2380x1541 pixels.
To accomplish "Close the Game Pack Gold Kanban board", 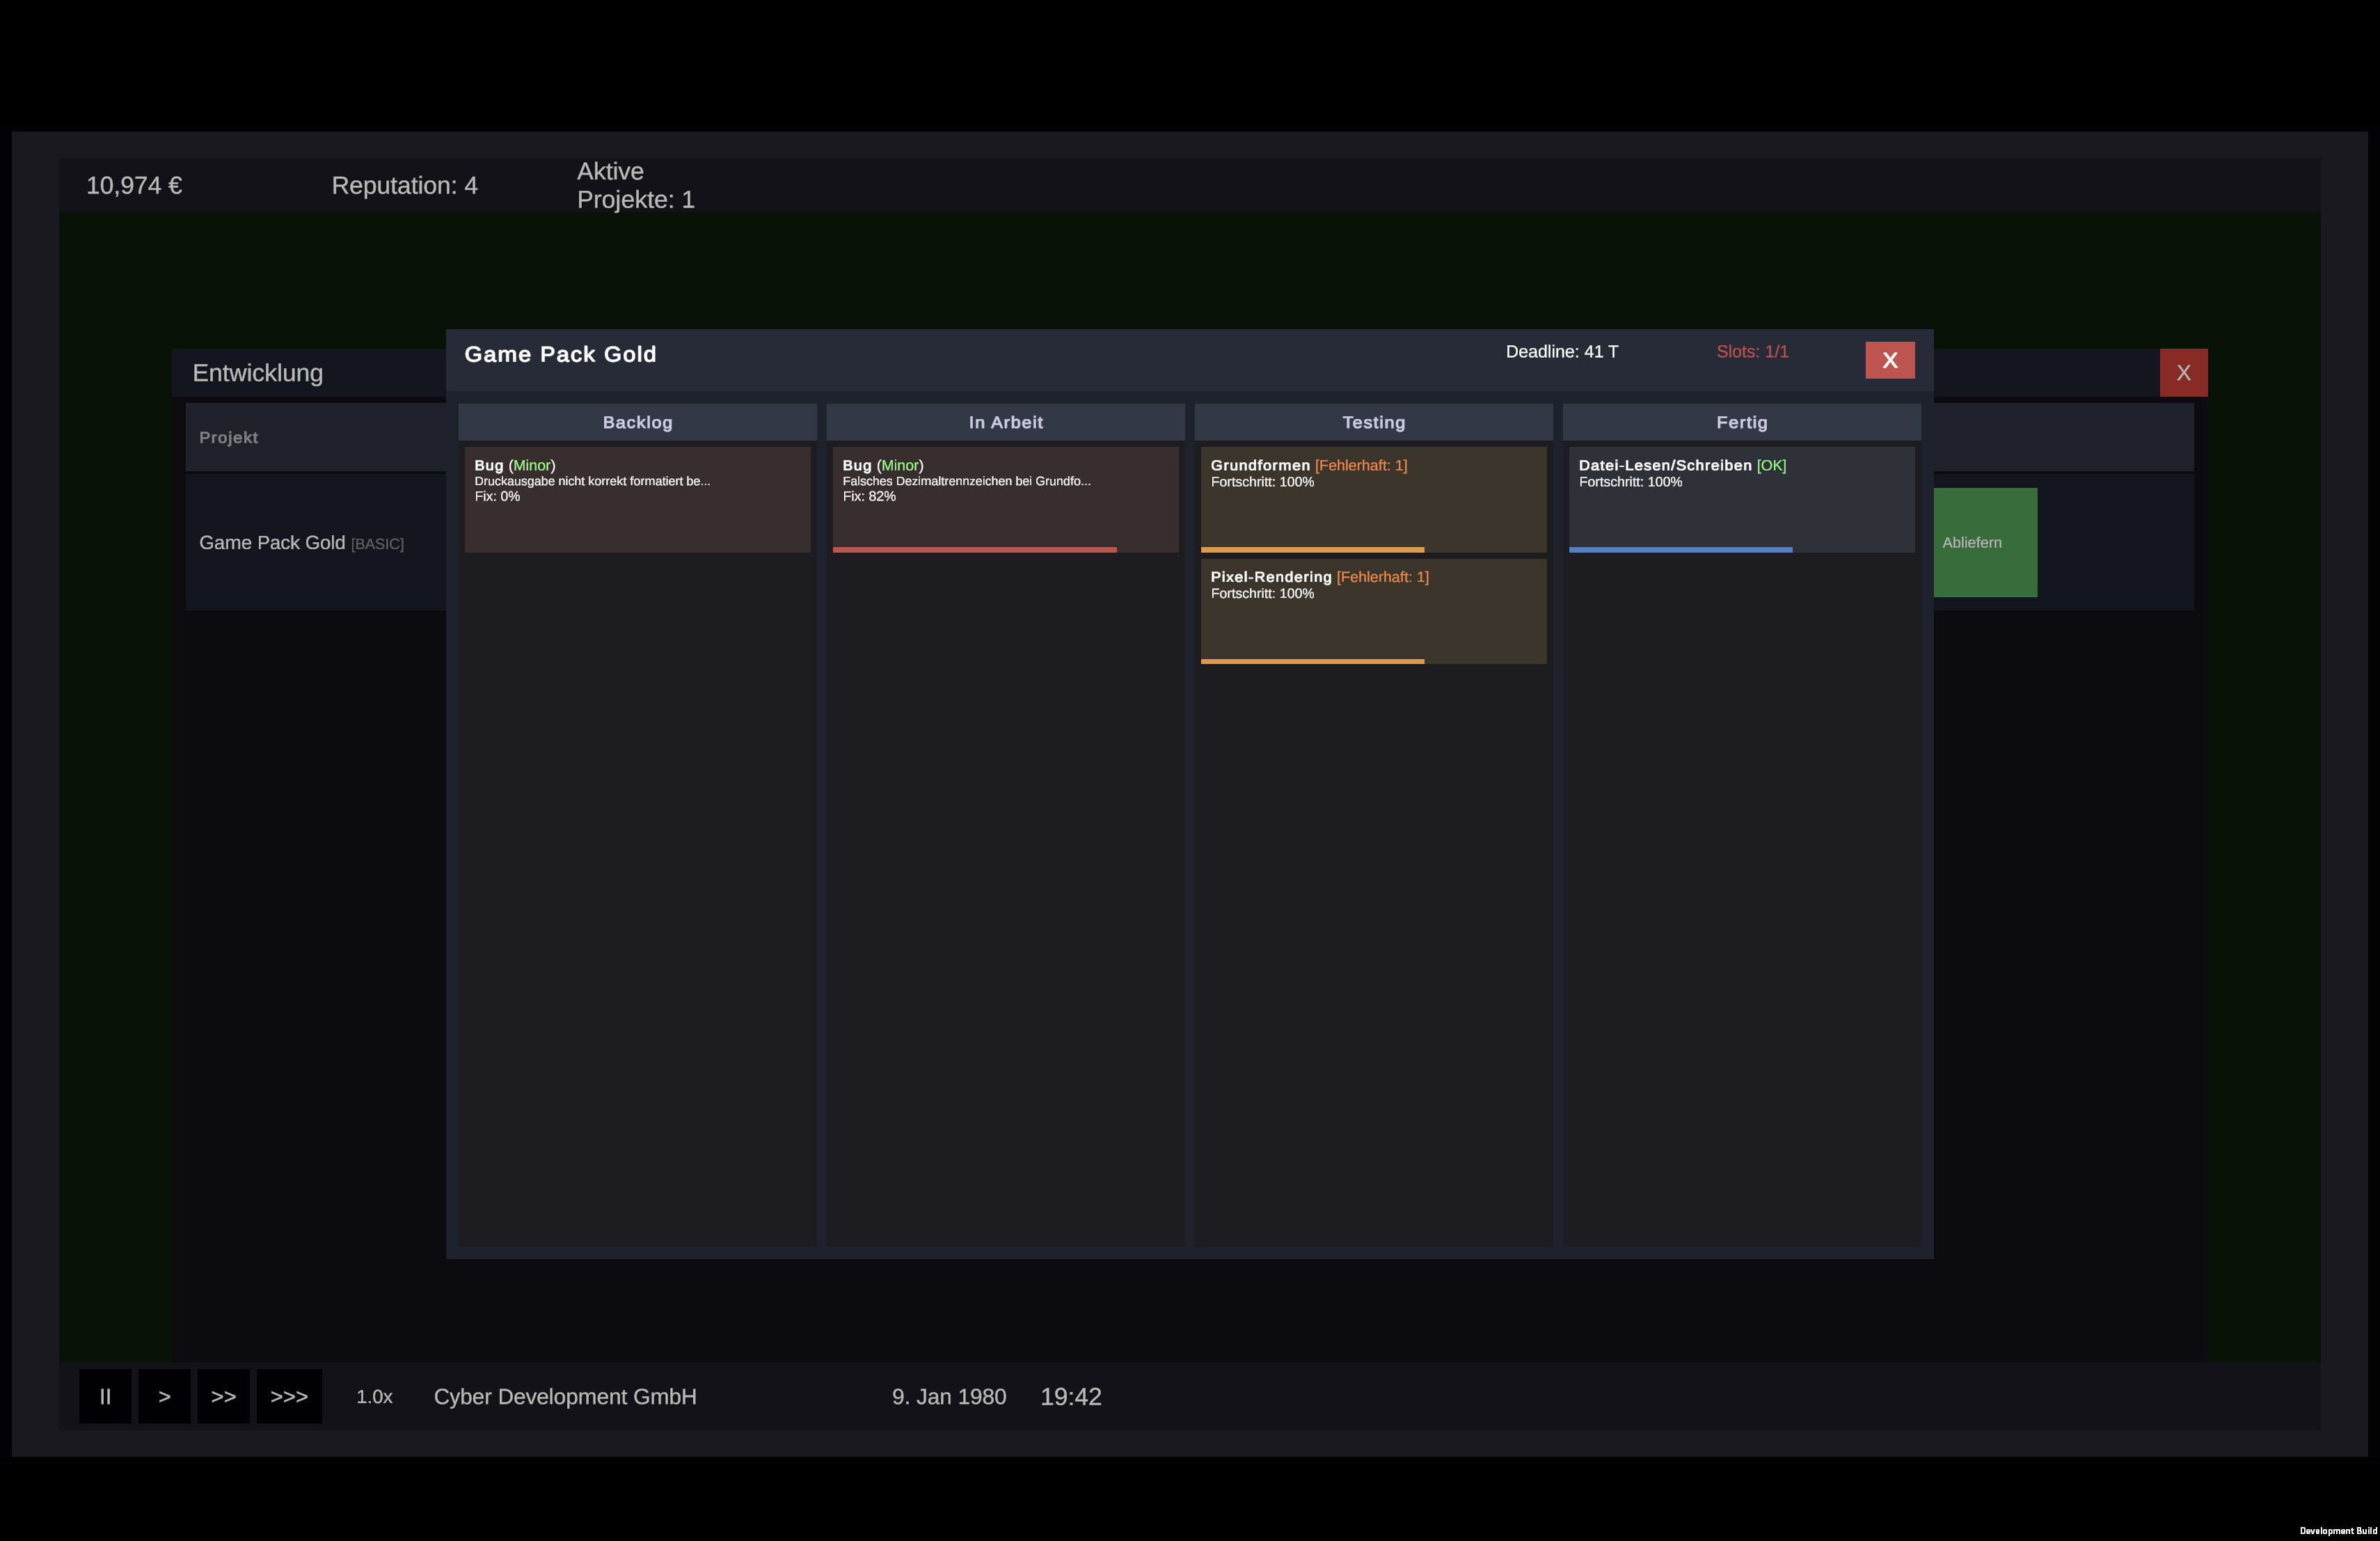I will [1890, 360].
